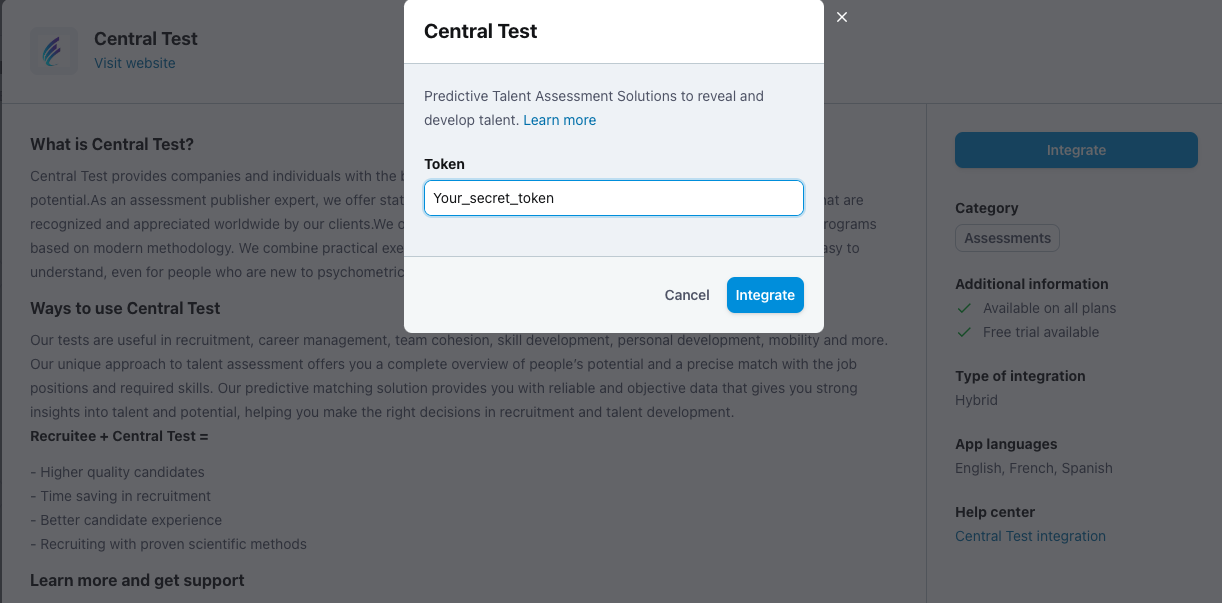1222x603 pixels.
Task: Cancel the integration dialog
Action: [687, 295]
